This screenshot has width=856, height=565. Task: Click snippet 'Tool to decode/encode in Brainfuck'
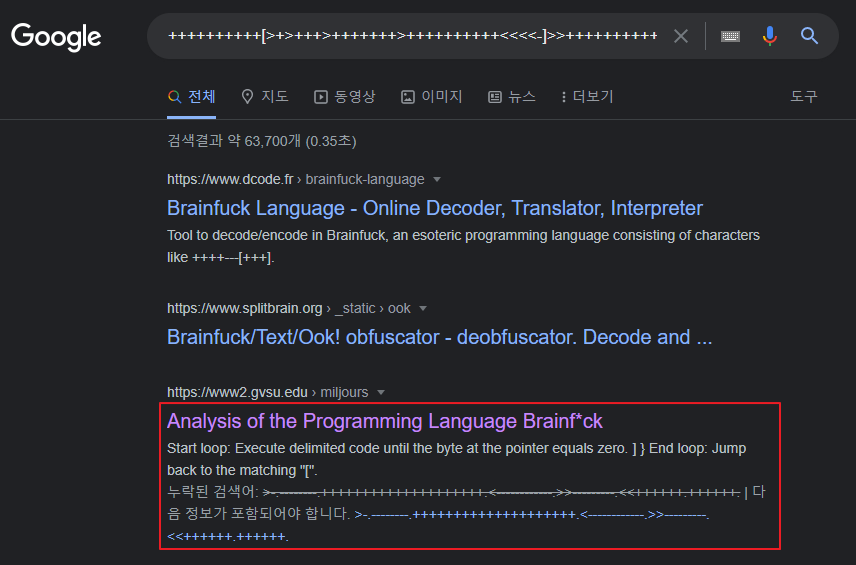tap(463, 246)
